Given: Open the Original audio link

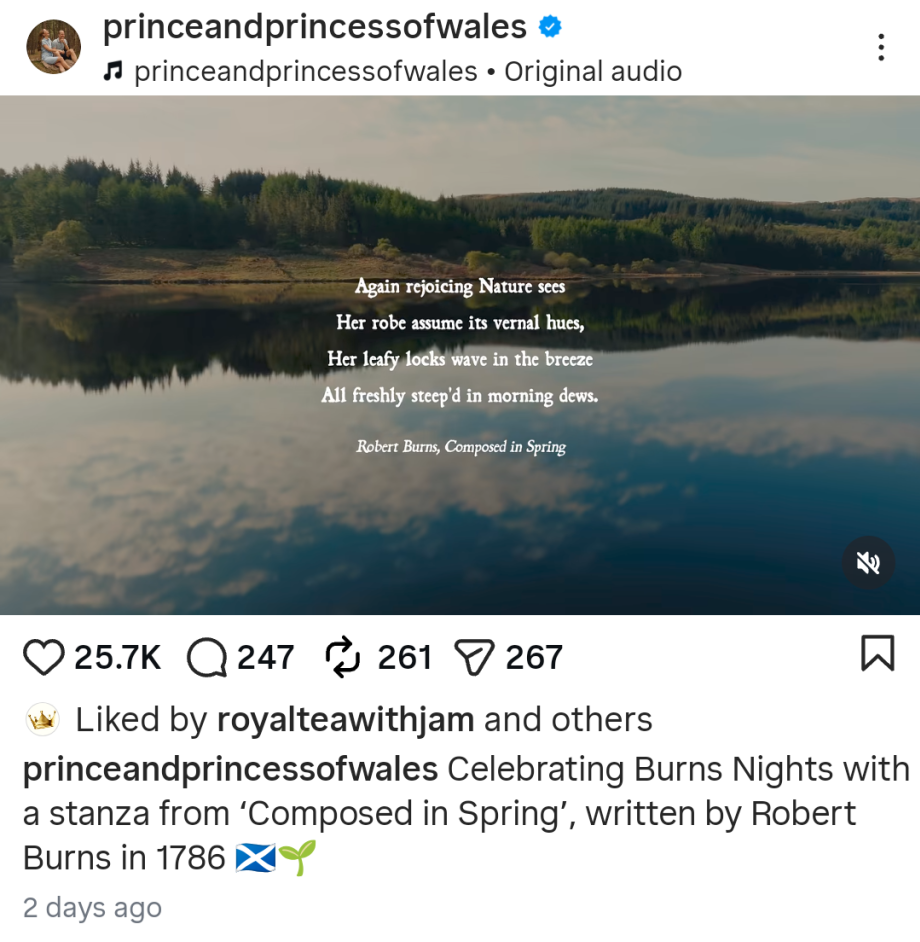Looking at the screenshot, I should [x=593, y=72].
